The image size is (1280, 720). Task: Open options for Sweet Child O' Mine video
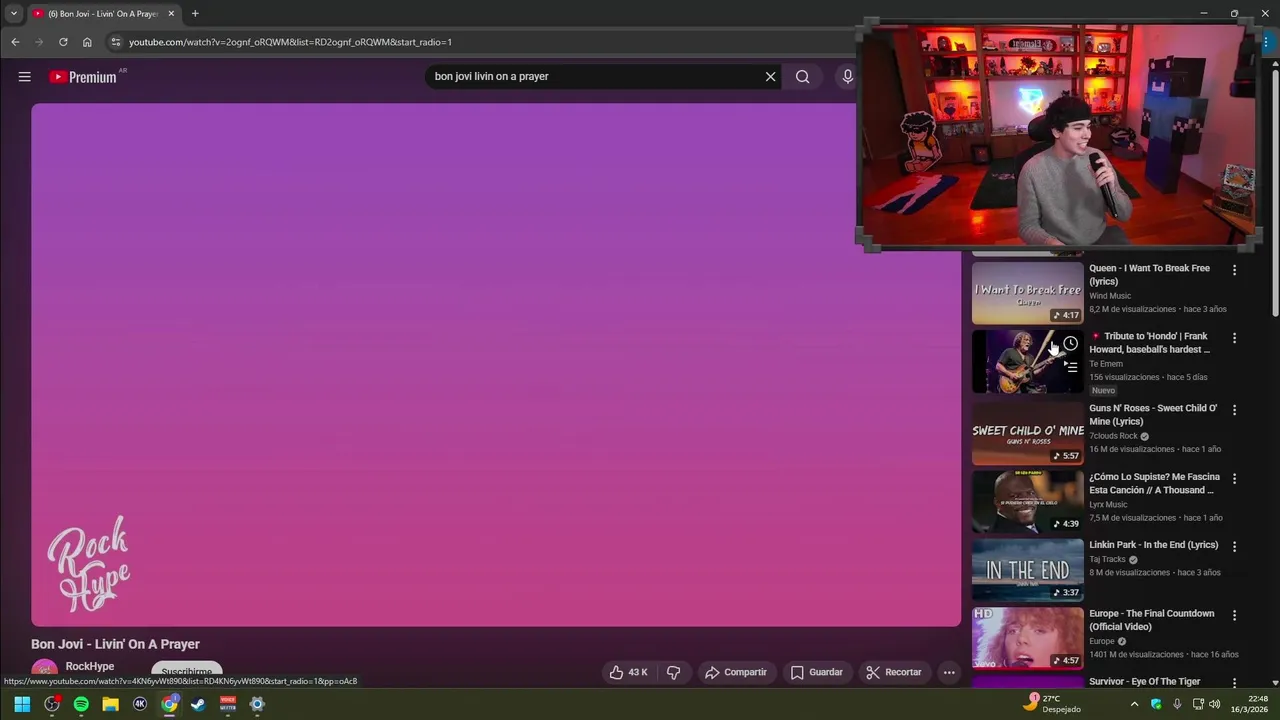click(1234, 410)
